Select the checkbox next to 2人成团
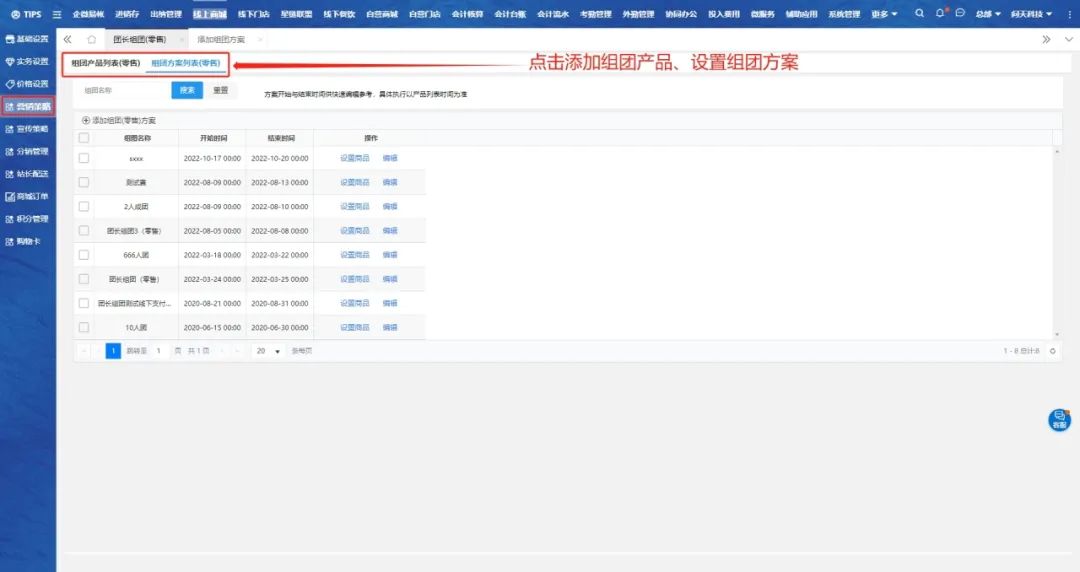1080x572 pixels. tap(84, 206)
